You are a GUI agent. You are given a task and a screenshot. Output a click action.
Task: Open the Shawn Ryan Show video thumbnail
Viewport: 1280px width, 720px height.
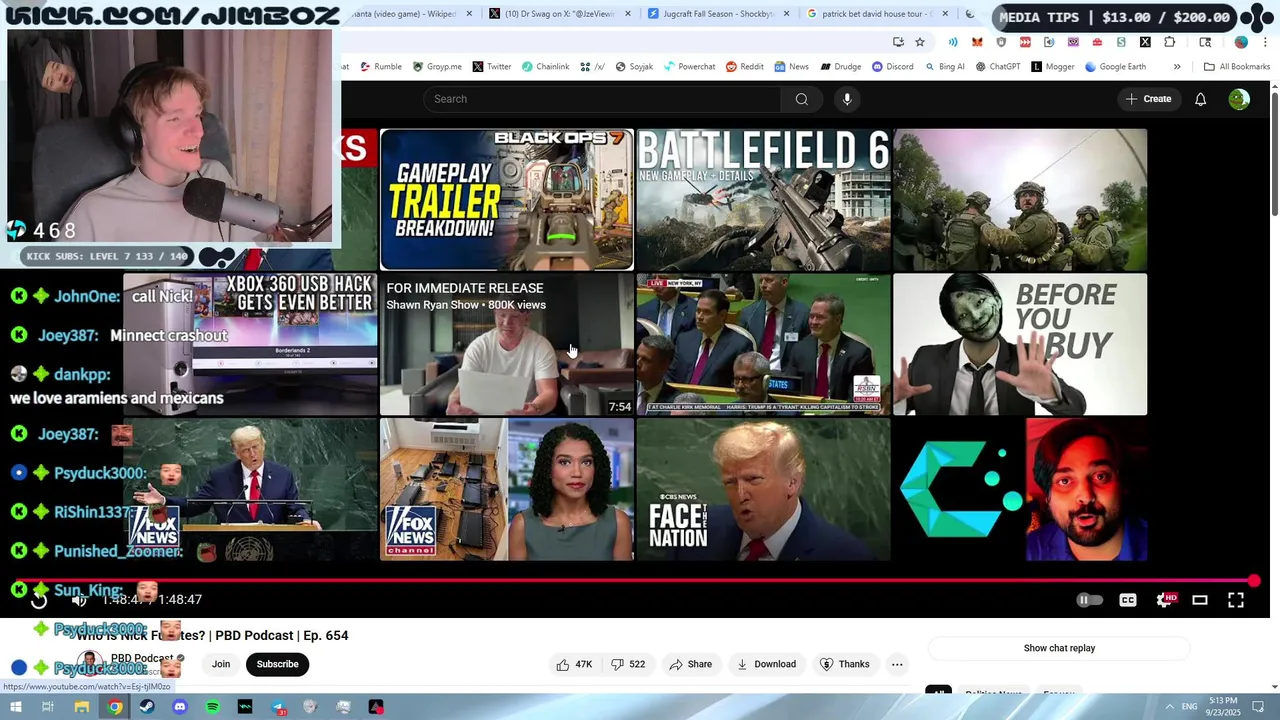(x=507, y=344)
